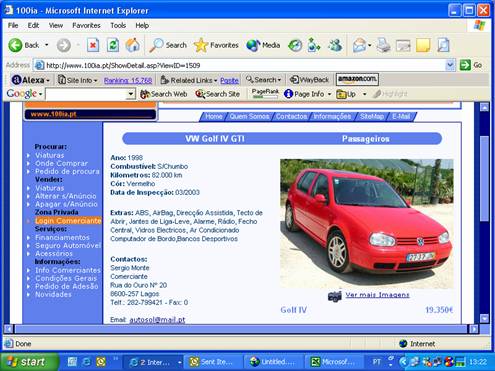Image resolution: width=495 pixels, height=371 pixels.
Task: Click the vertical scrollbar down arrow
Action: pyautogui.click(x=484, y=318)
